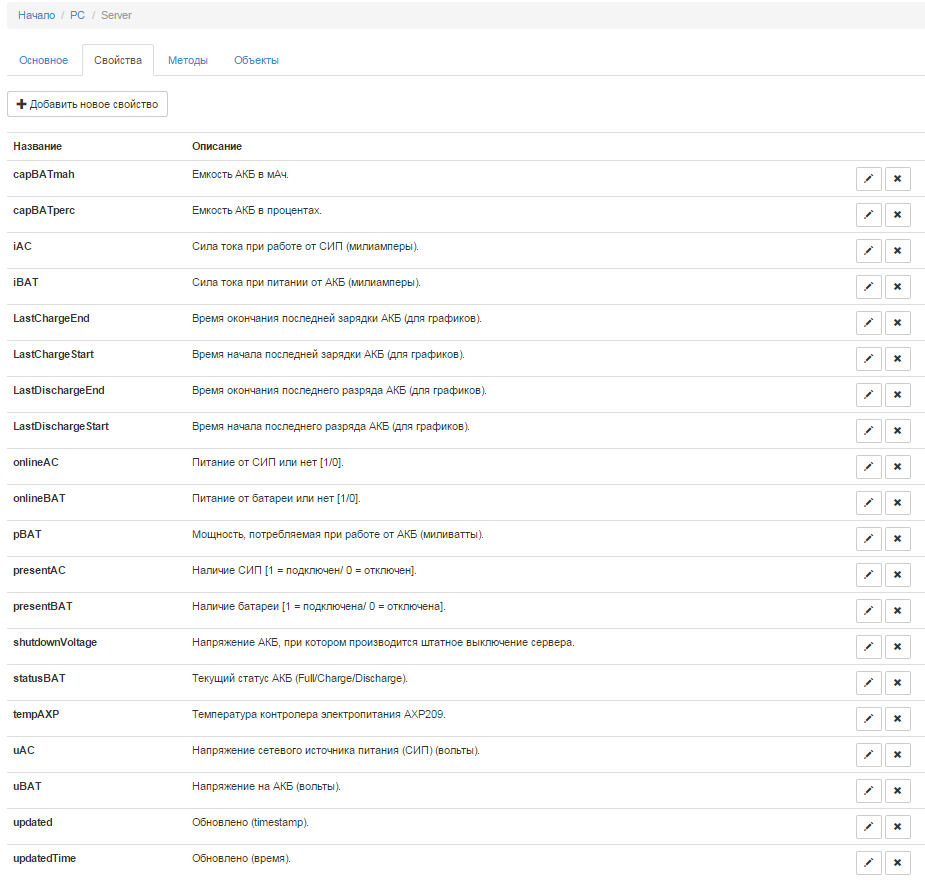The height and width of the screenshot is (886, 925).
Task: Edit the iAC property via pencil icon
Action: 869,251
